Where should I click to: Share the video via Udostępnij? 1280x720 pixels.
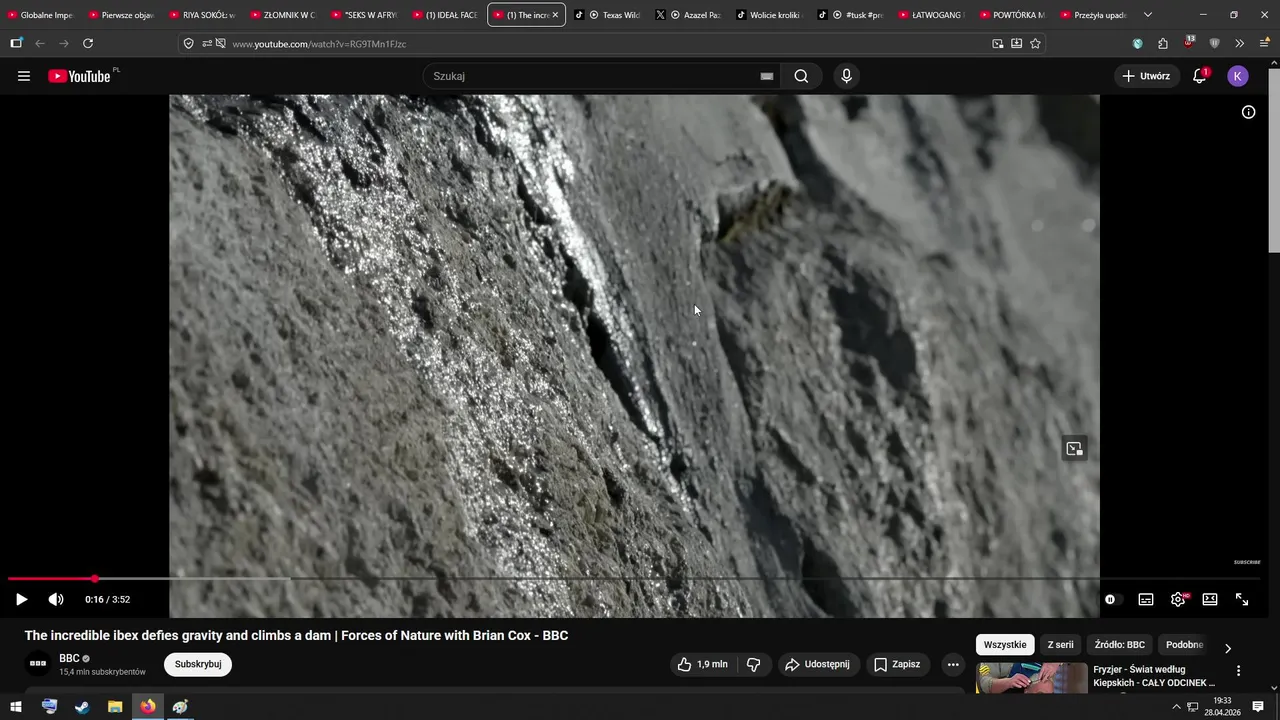point(818,664)
